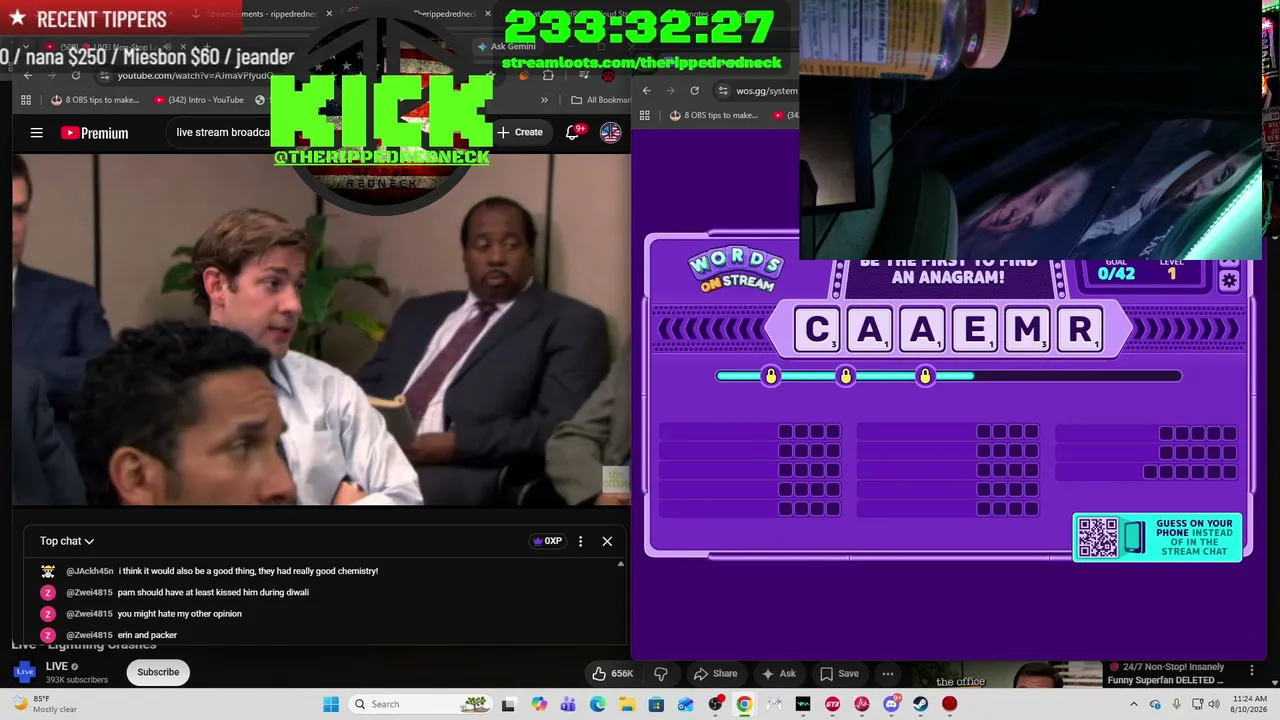
Task: Open Words on Stream settings gear
Action: coord(1229,281)
